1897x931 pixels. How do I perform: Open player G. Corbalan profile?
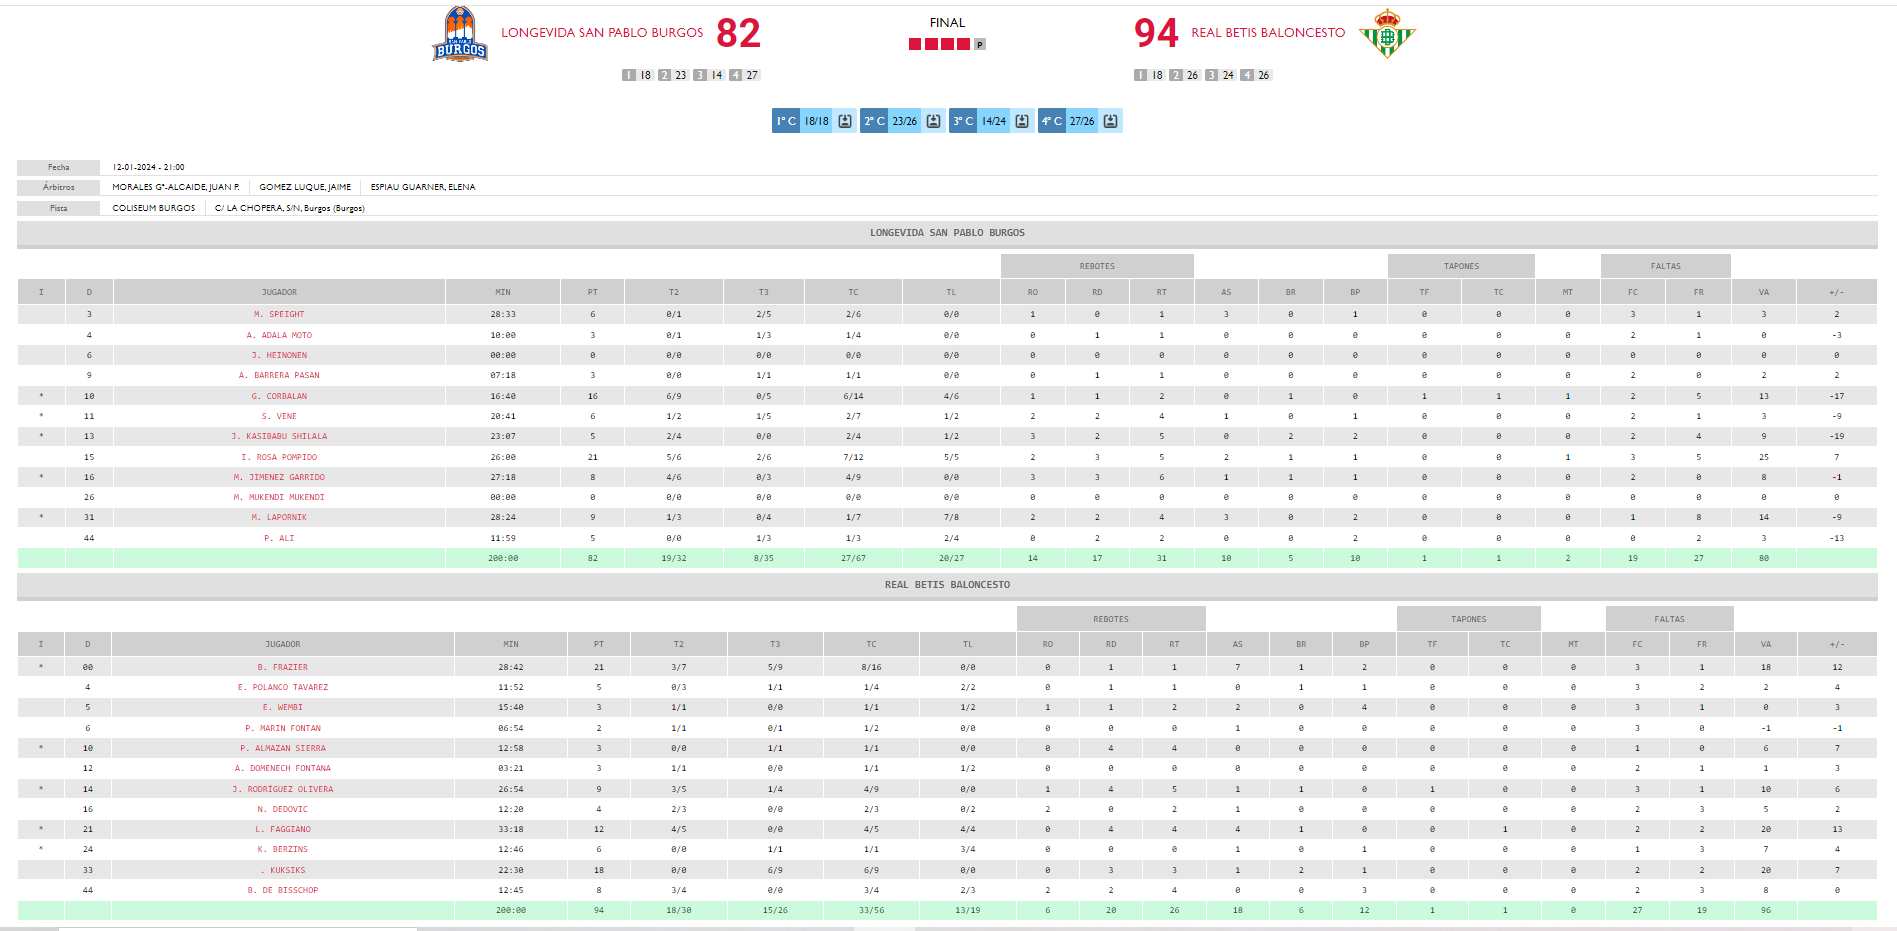[279, 396]
